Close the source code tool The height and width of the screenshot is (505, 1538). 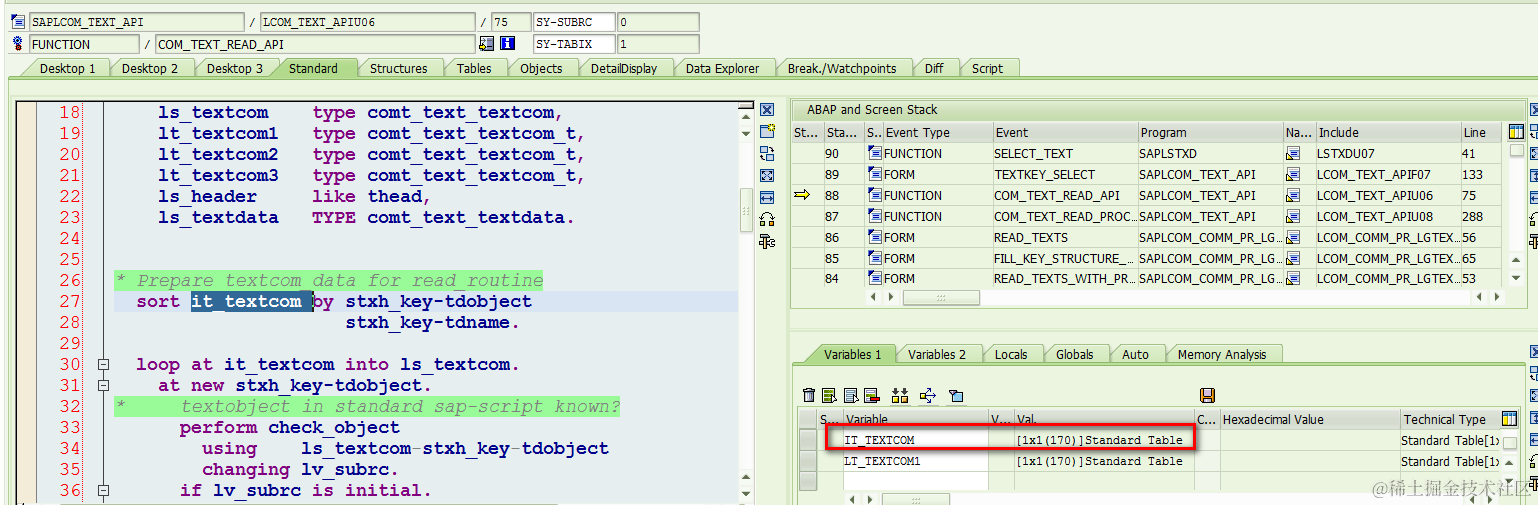point(767,110)
